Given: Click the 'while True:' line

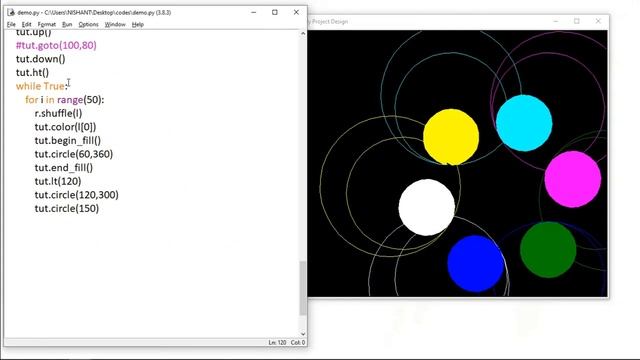Looking at the screenshot, I should (41, 86).
